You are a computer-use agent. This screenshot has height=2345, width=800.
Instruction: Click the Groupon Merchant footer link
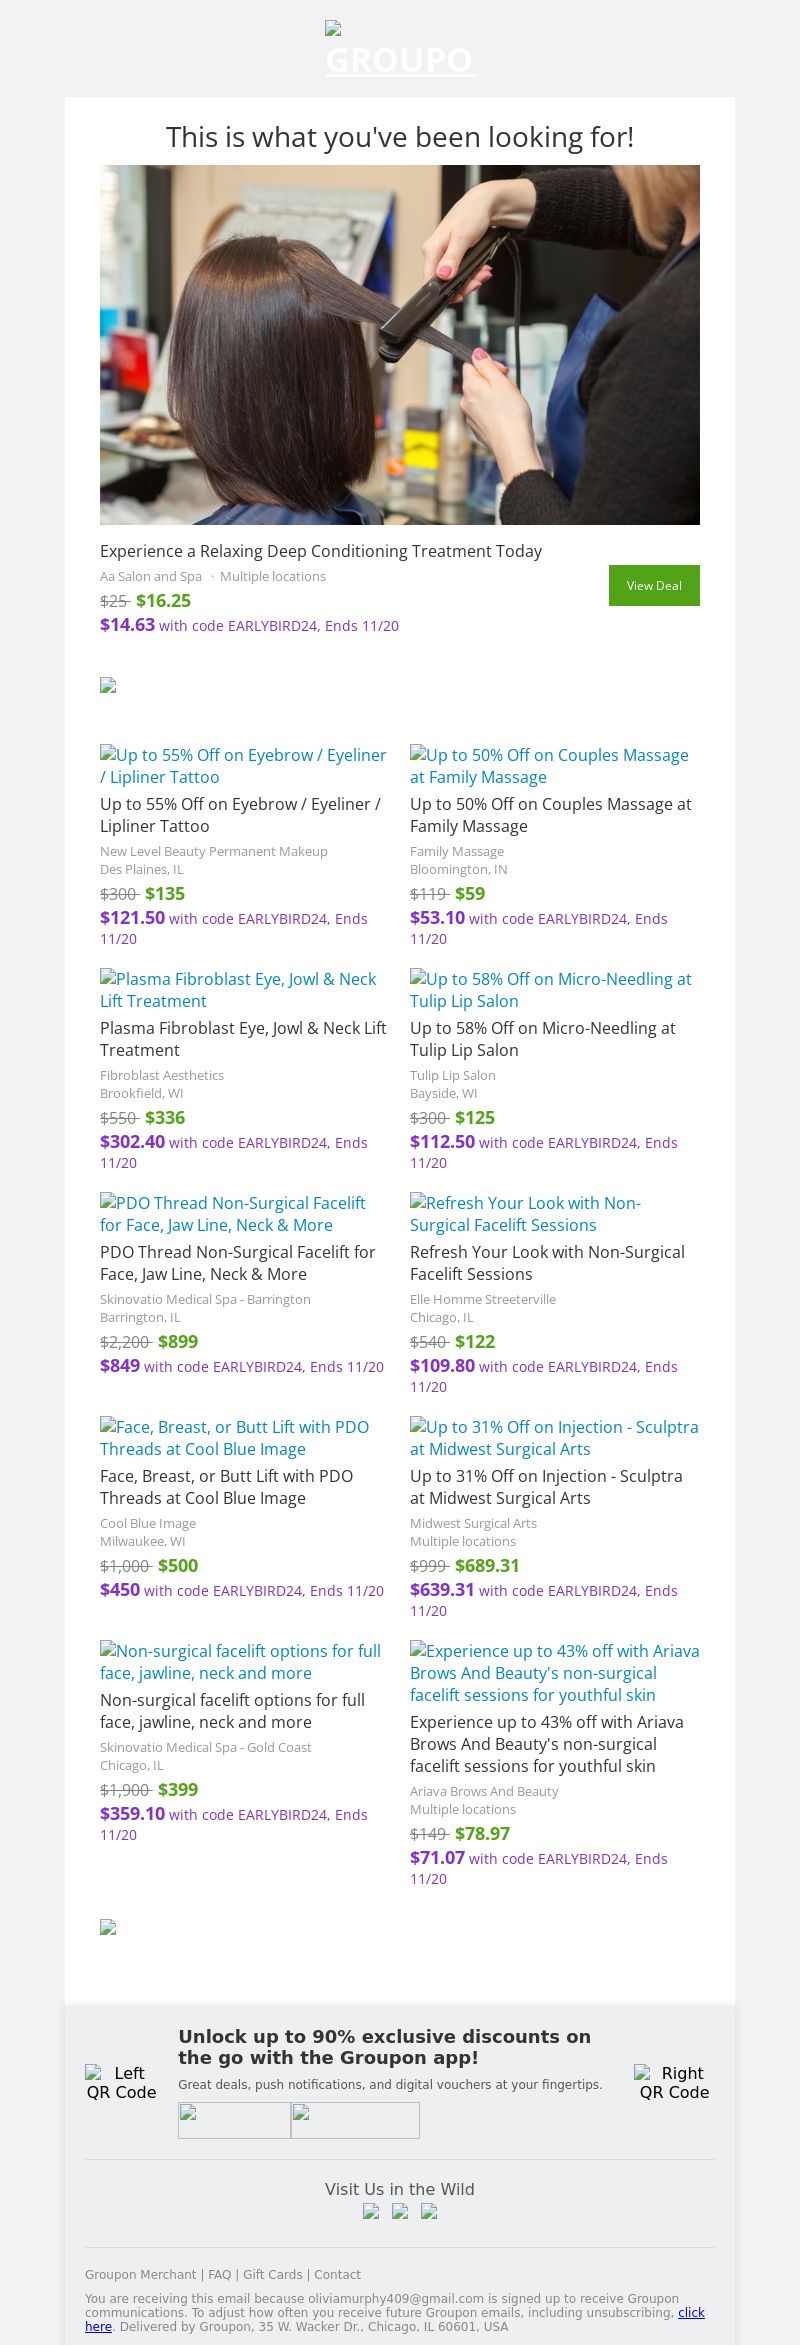tap(140, 2274)
